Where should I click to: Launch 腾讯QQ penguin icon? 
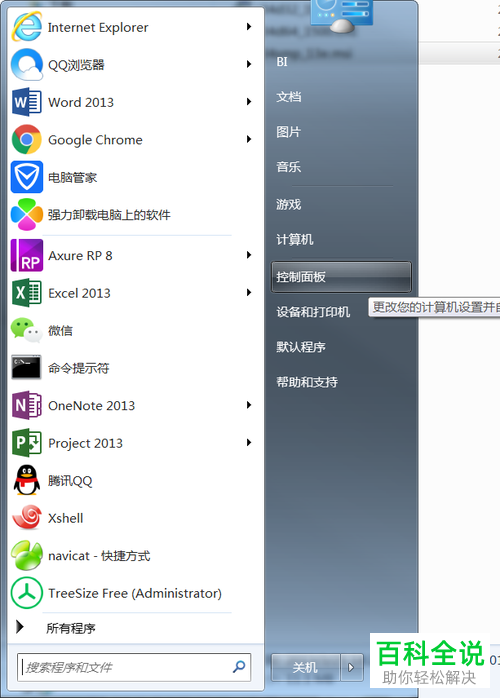click(x=27, y=480)
